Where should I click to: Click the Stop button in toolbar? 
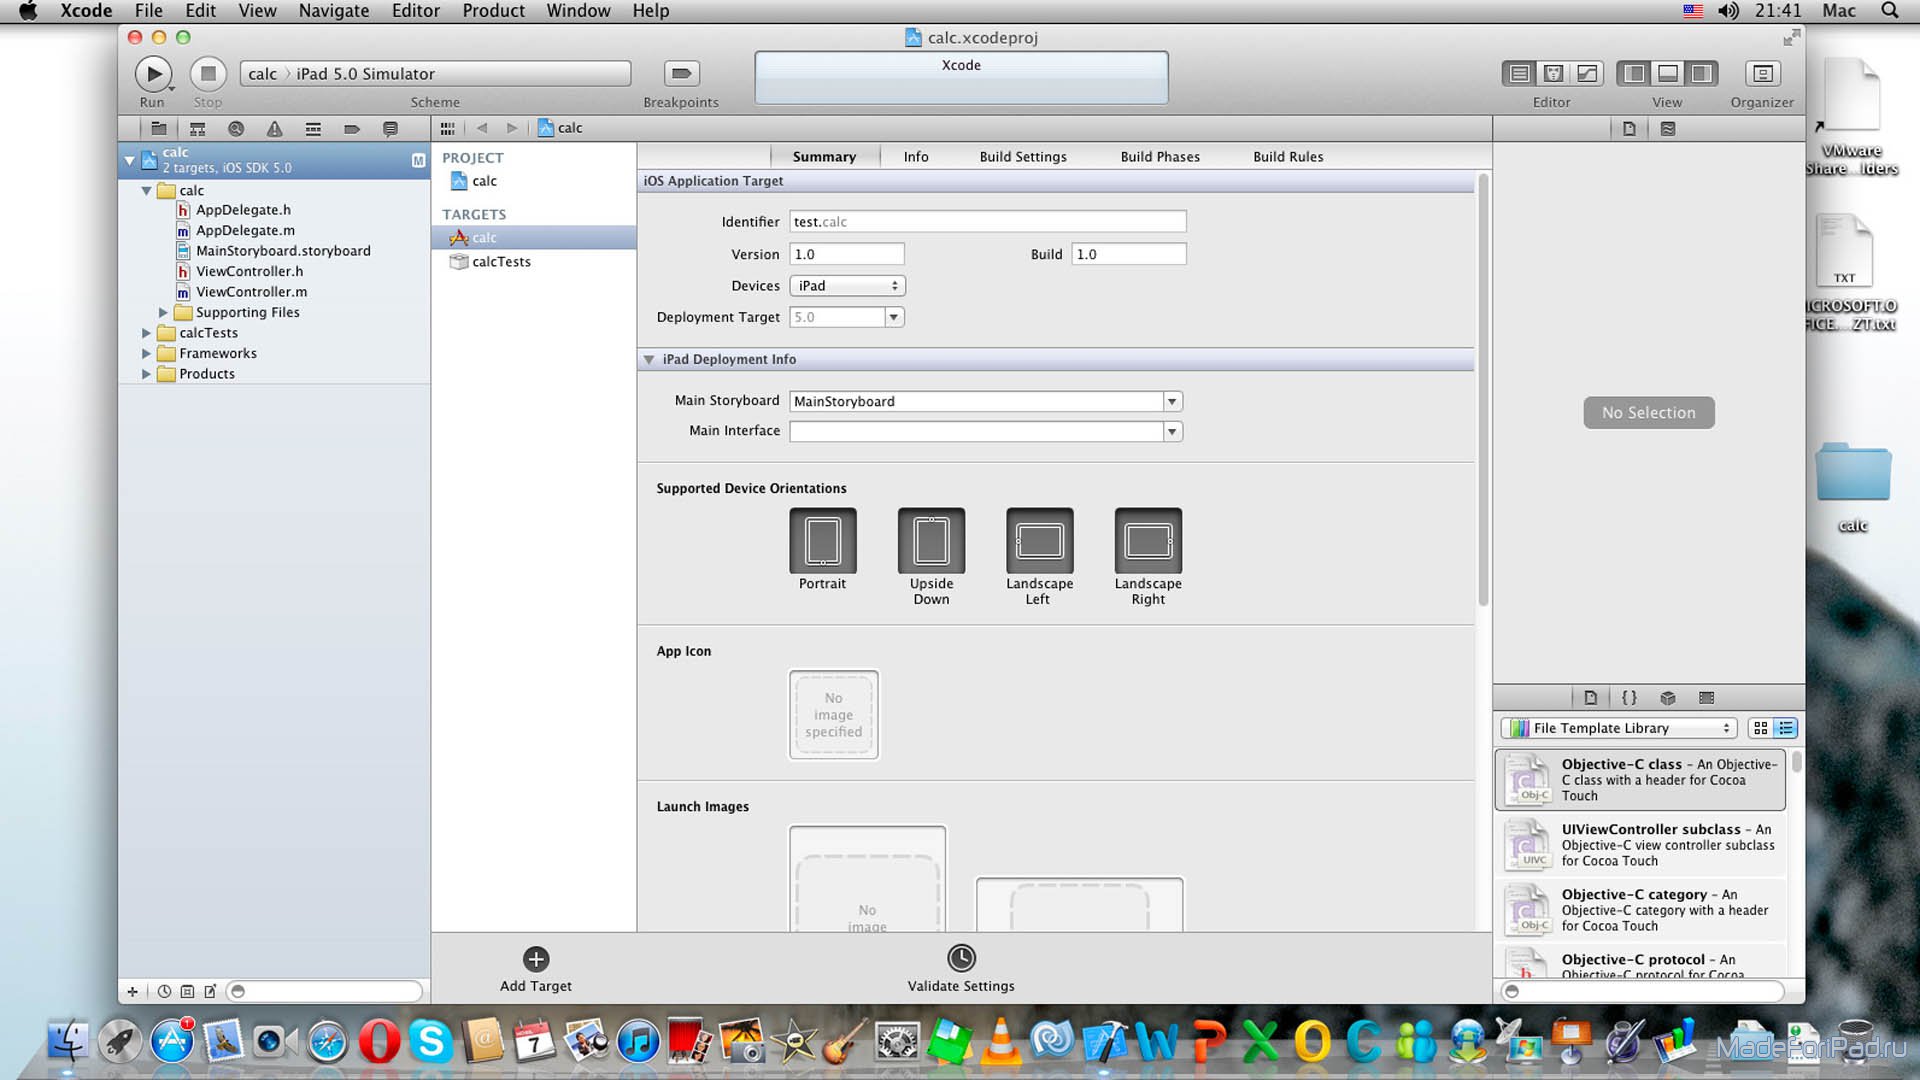click(x=207, y=73)
